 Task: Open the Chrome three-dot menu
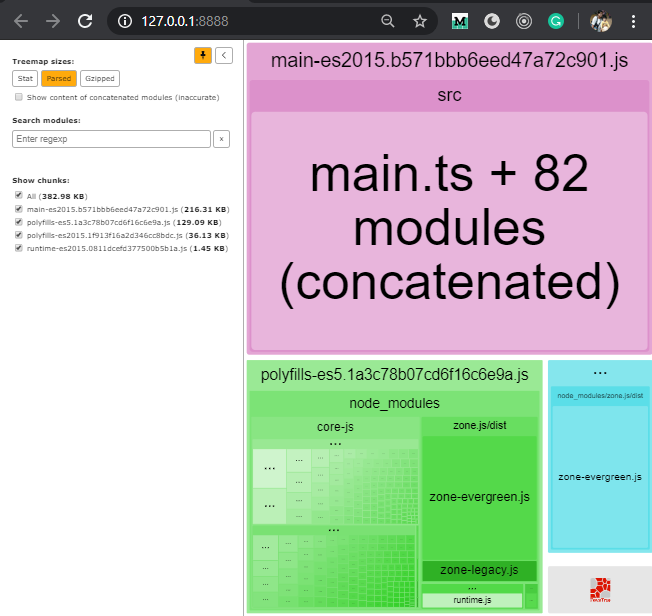point(633,21)
